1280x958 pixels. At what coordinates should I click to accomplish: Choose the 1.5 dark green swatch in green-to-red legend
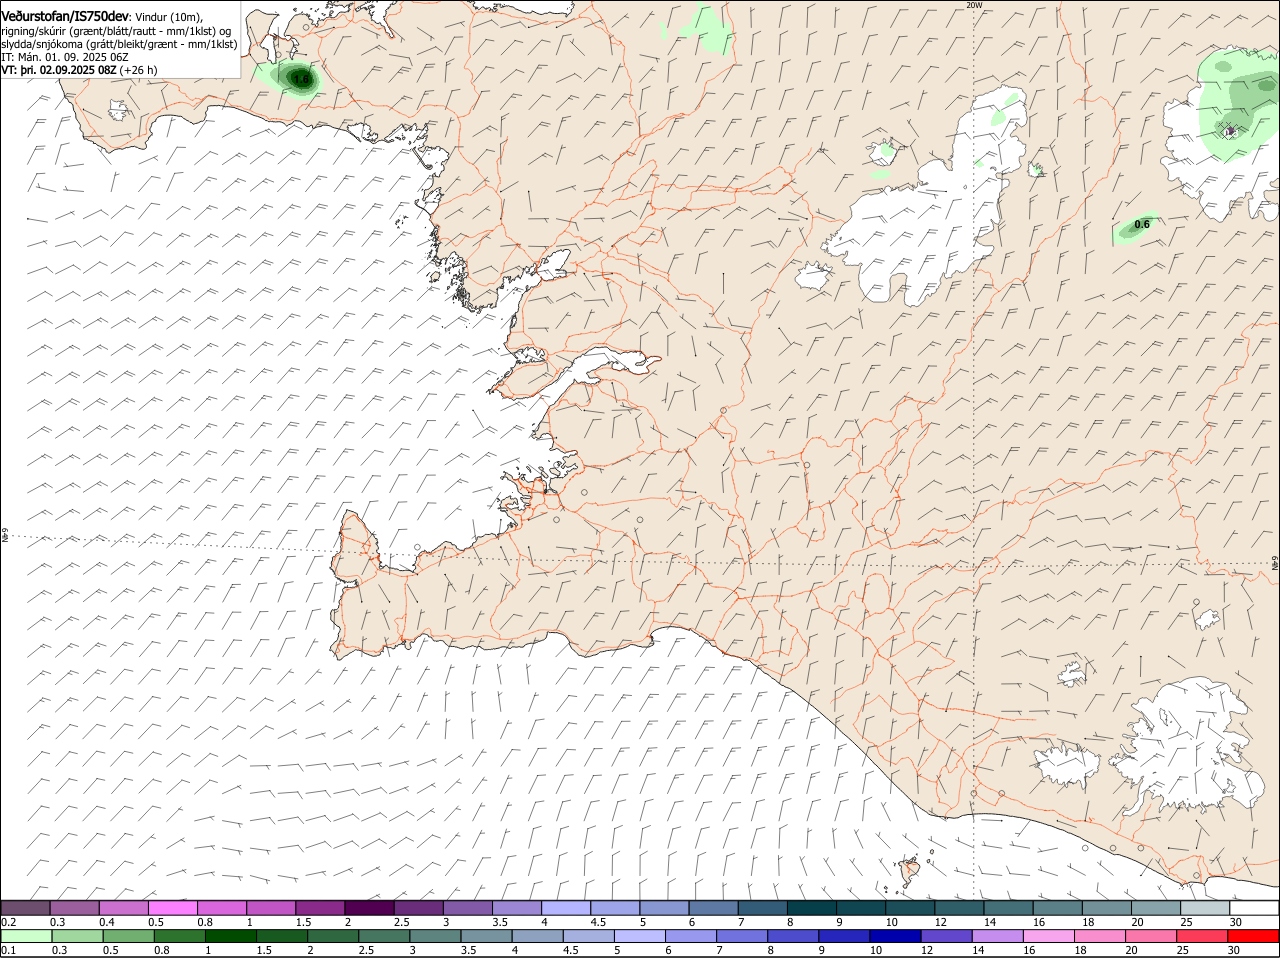point(282,936)
